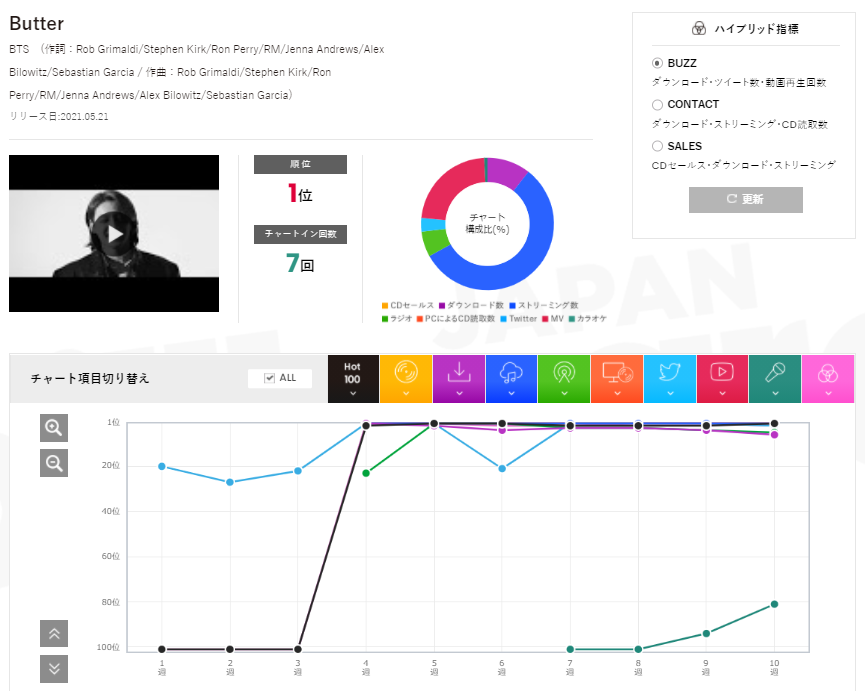Image resolution: width=865 pixels, height=691 pixels.
Task: Click the karaoke data point at week 9
Action: tap(706, 634)
